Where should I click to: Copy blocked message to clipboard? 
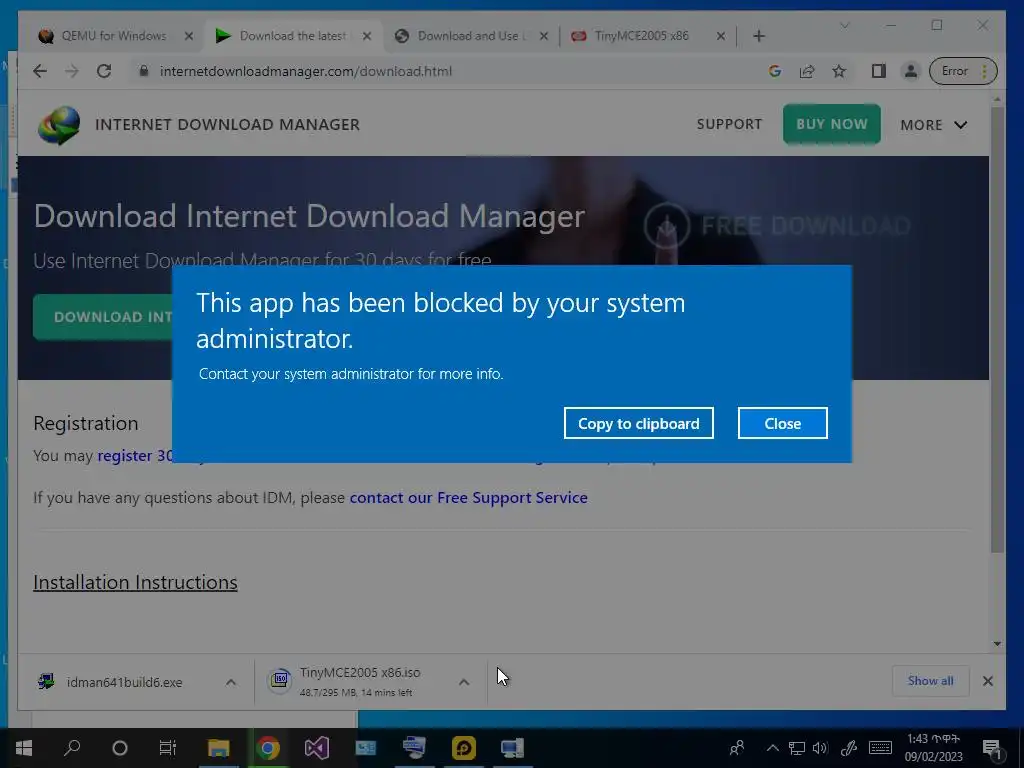[639, 423]
